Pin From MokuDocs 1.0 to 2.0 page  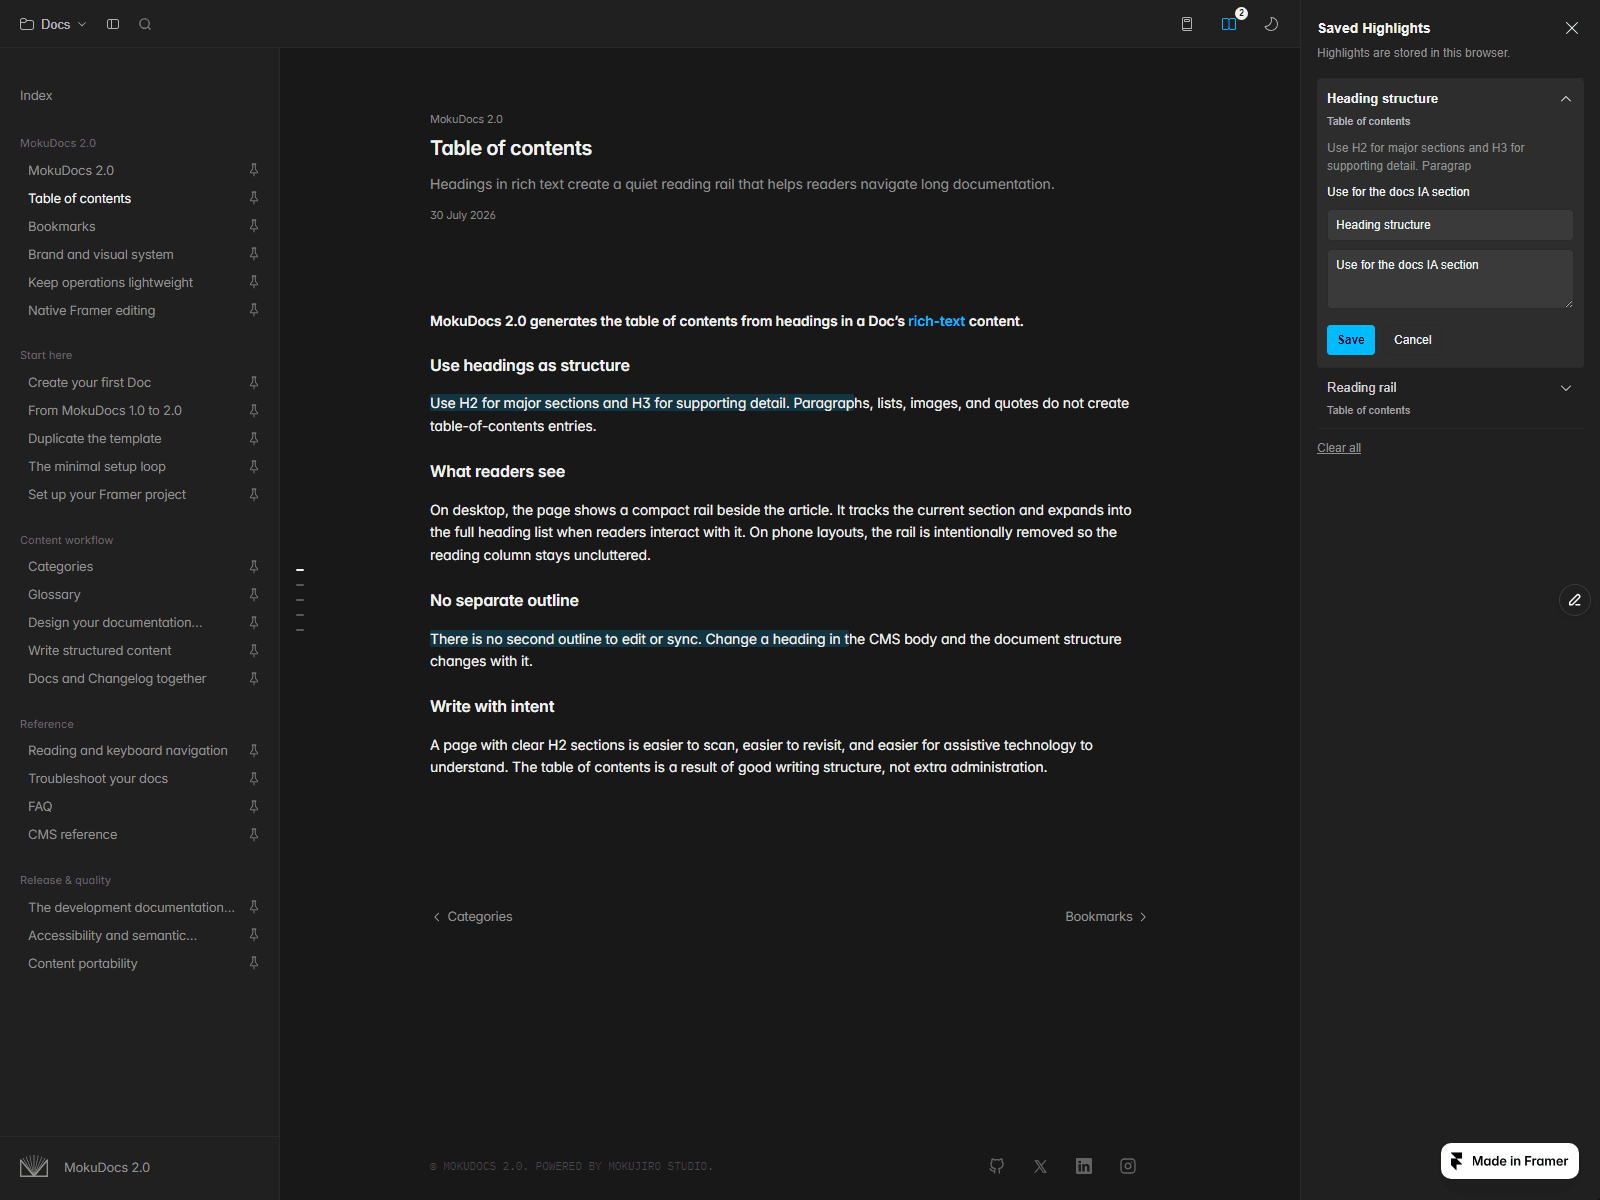click(254, 410)
